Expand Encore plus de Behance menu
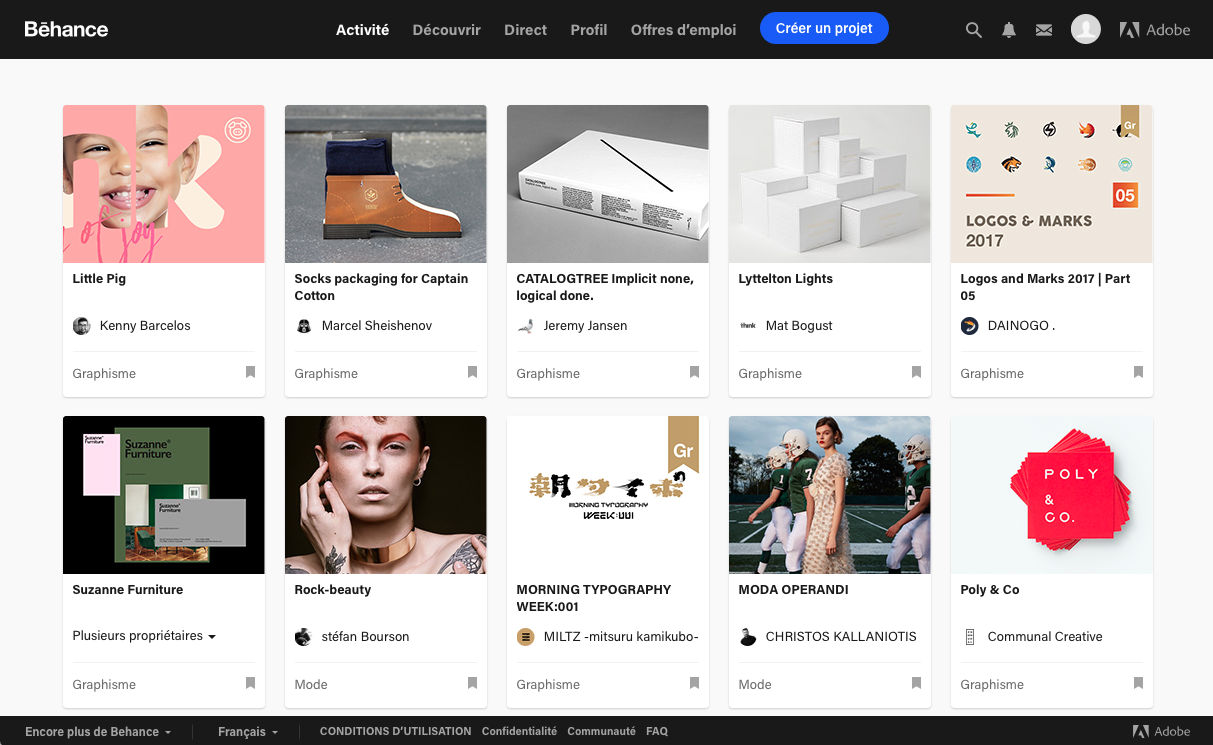The image size is (1213, 745). (x=98, y=732)
